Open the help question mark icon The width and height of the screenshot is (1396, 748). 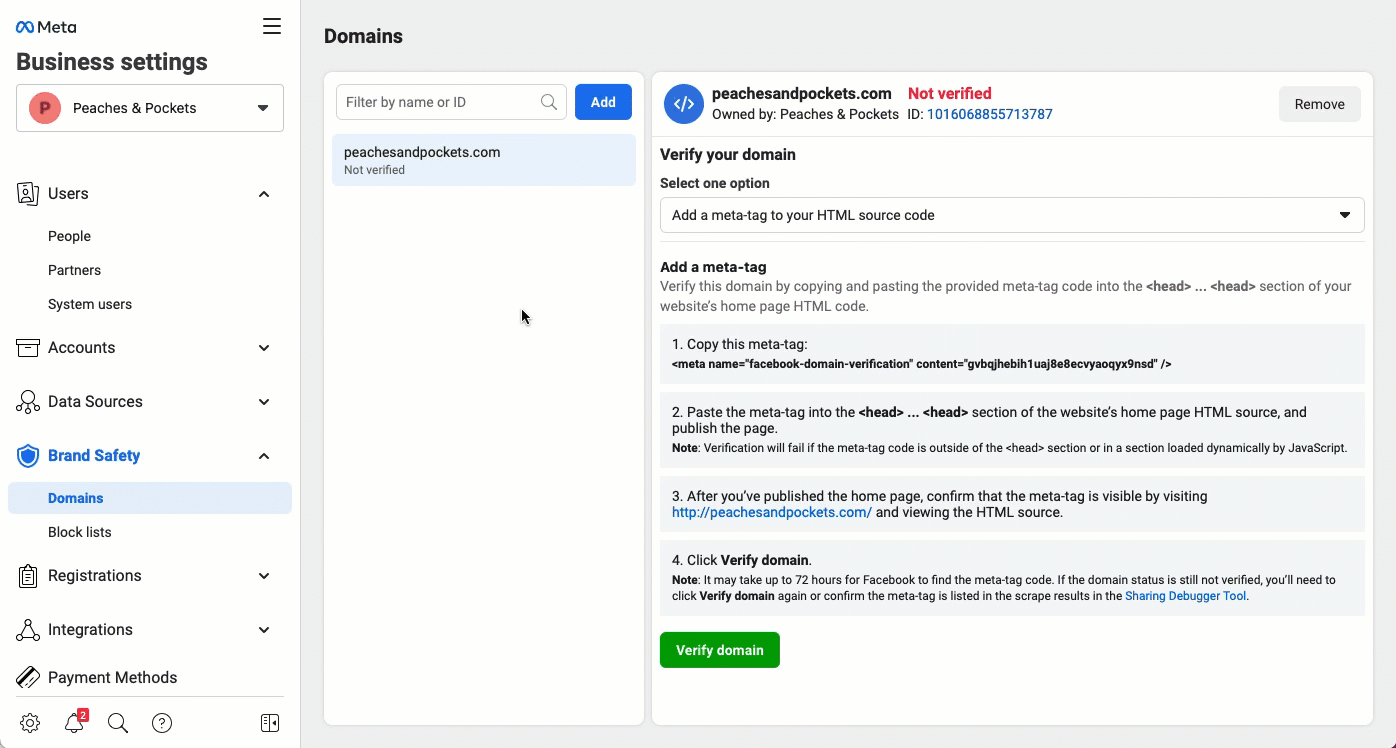point(162,723)
